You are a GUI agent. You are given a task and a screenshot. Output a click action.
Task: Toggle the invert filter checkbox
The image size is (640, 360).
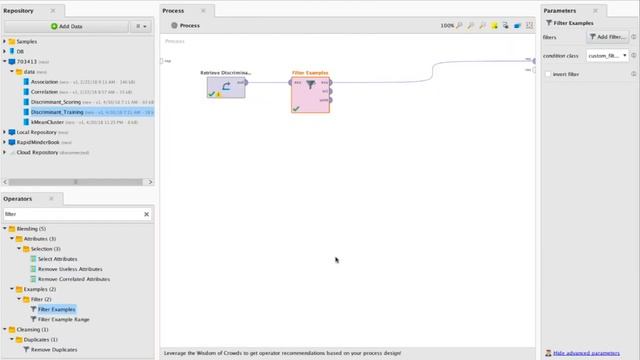coord(548,74)
